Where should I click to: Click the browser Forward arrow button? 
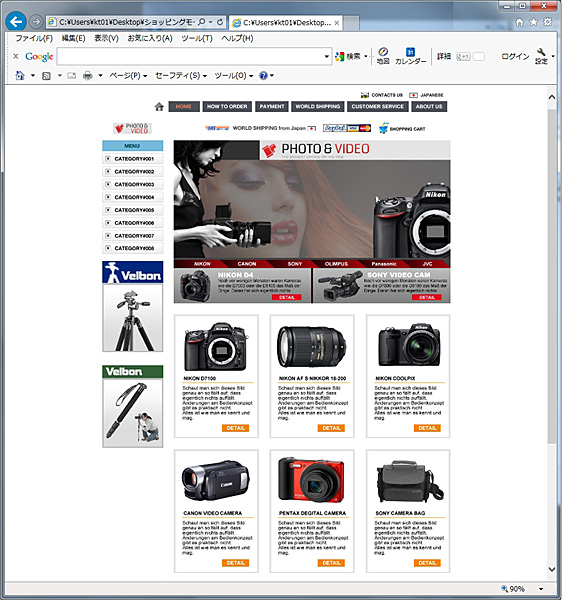(36, 22)
